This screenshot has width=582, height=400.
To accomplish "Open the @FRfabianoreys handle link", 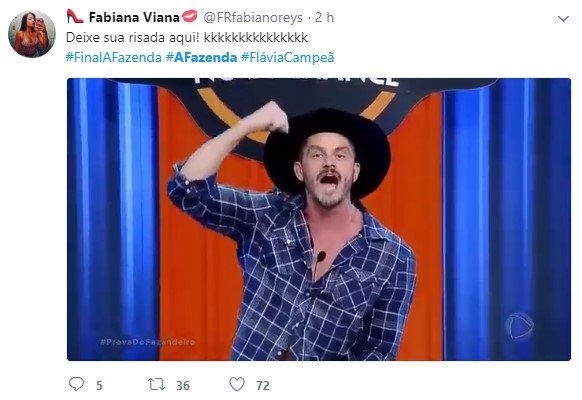I will pos(253,17).
